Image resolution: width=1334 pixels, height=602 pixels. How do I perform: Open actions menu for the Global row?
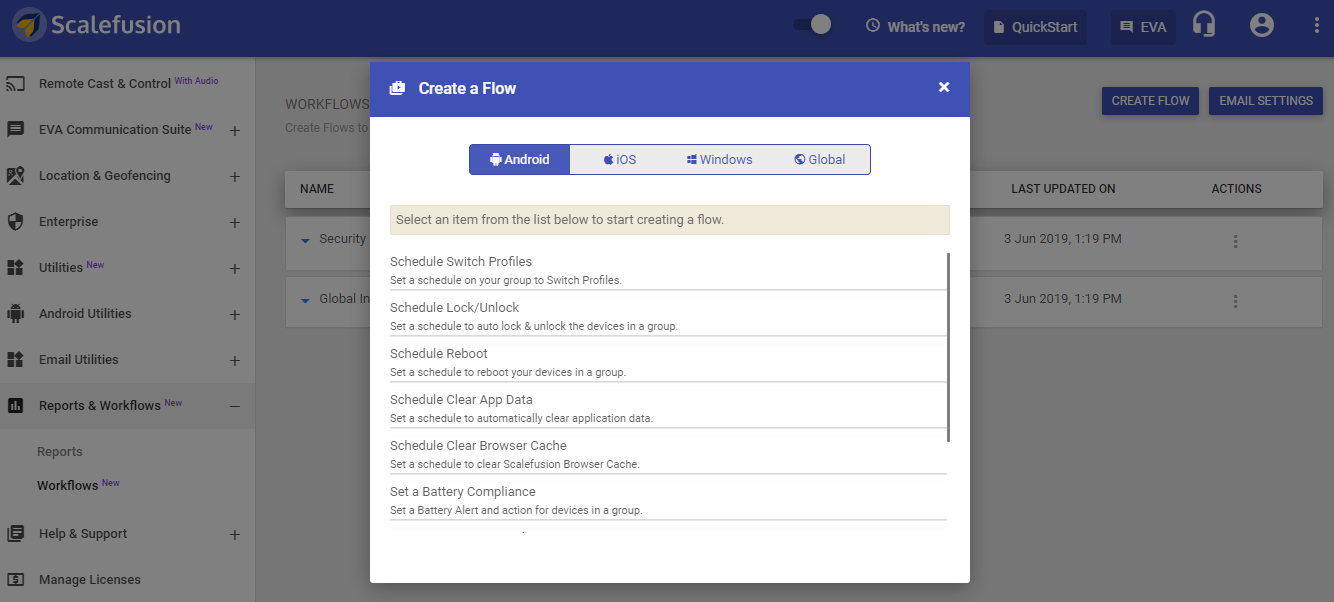pos(1236,301)
